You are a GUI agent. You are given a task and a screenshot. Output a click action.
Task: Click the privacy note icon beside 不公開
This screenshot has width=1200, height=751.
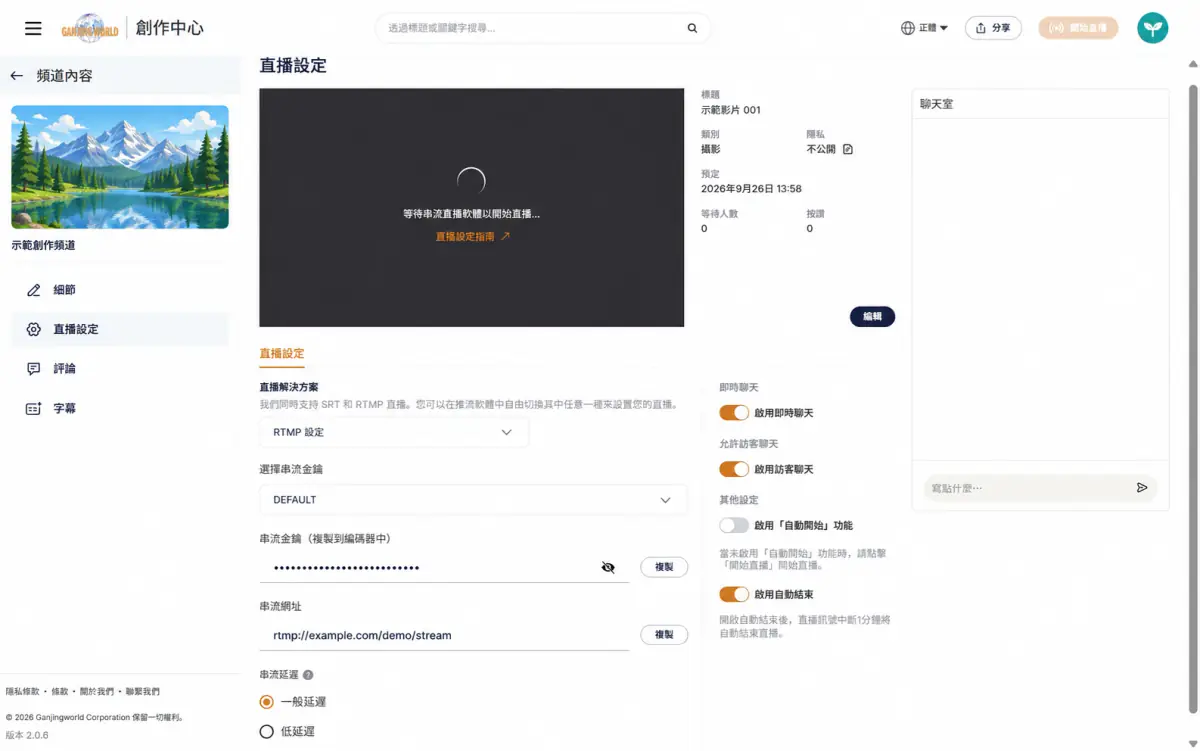pyautogui.click(x=848, y=149)
